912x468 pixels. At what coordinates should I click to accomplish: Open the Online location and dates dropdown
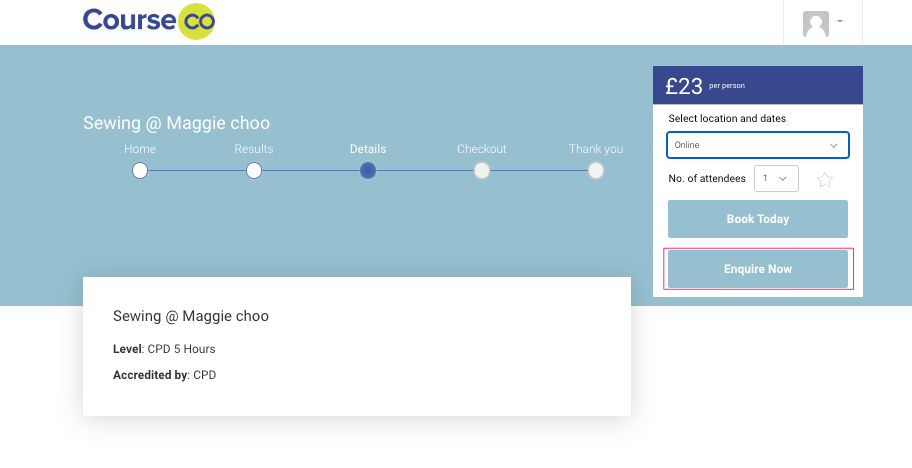pos(757,145)
